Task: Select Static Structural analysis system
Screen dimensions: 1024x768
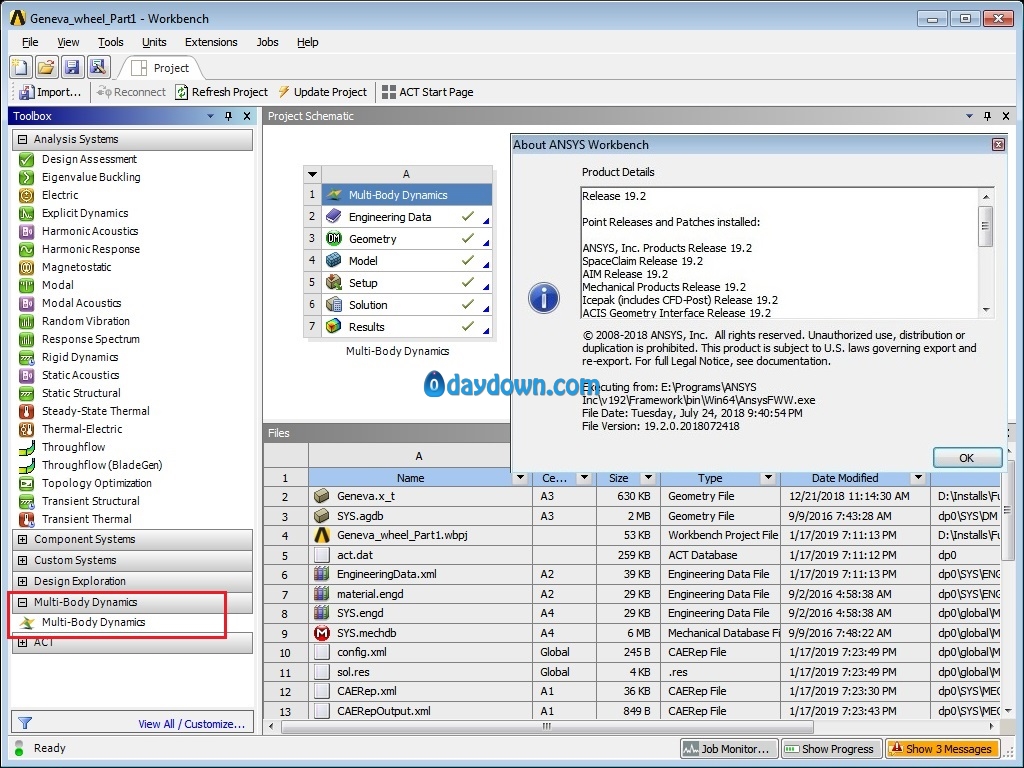Action: [81, 393]
